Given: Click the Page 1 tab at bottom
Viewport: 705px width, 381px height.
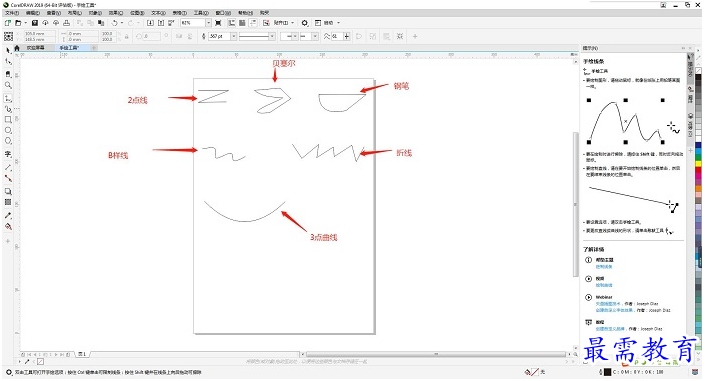Looking at the screenshot, I should (82, 354).
